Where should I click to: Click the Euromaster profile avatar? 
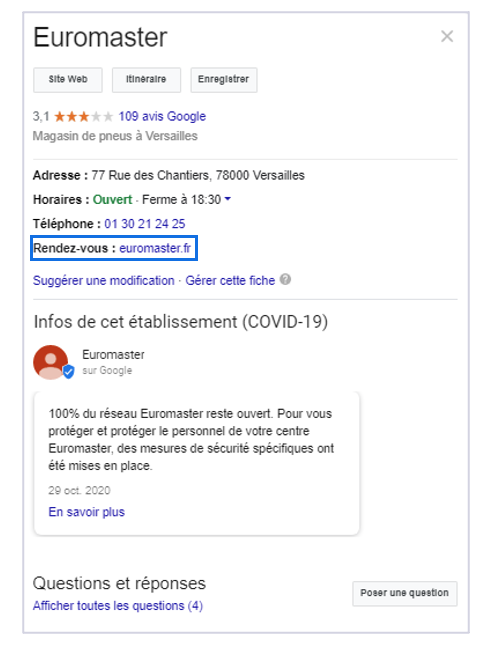[51, 362]
